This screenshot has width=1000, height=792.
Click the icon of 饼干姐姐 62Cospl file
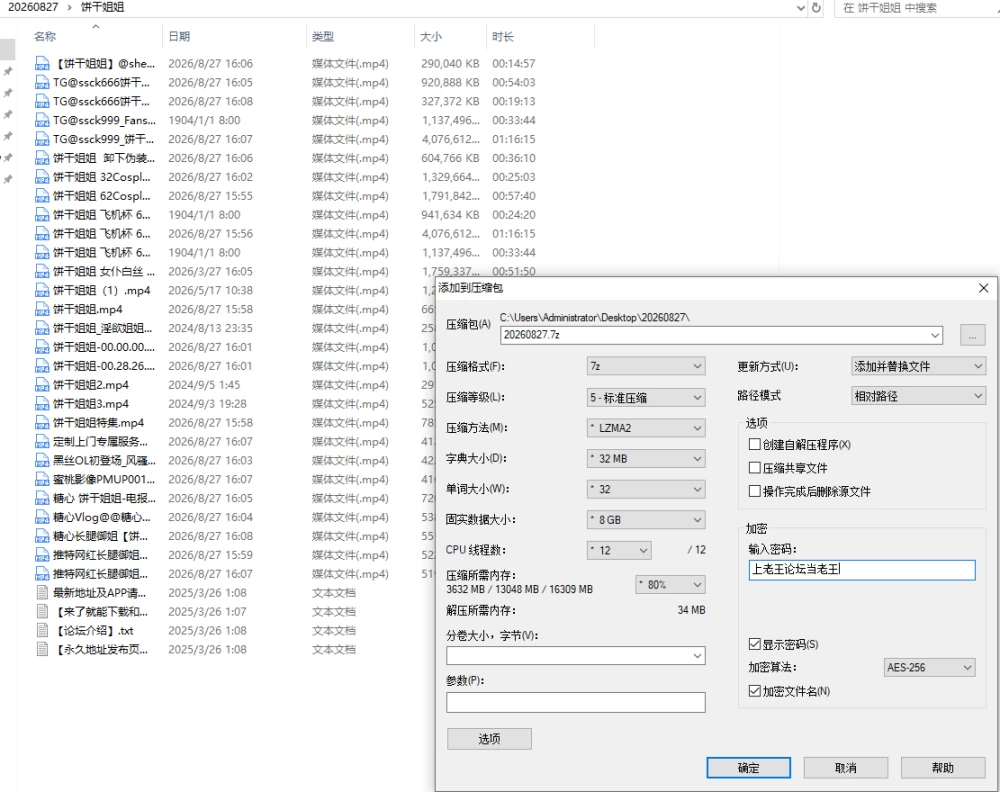click(x=42, y=196)
